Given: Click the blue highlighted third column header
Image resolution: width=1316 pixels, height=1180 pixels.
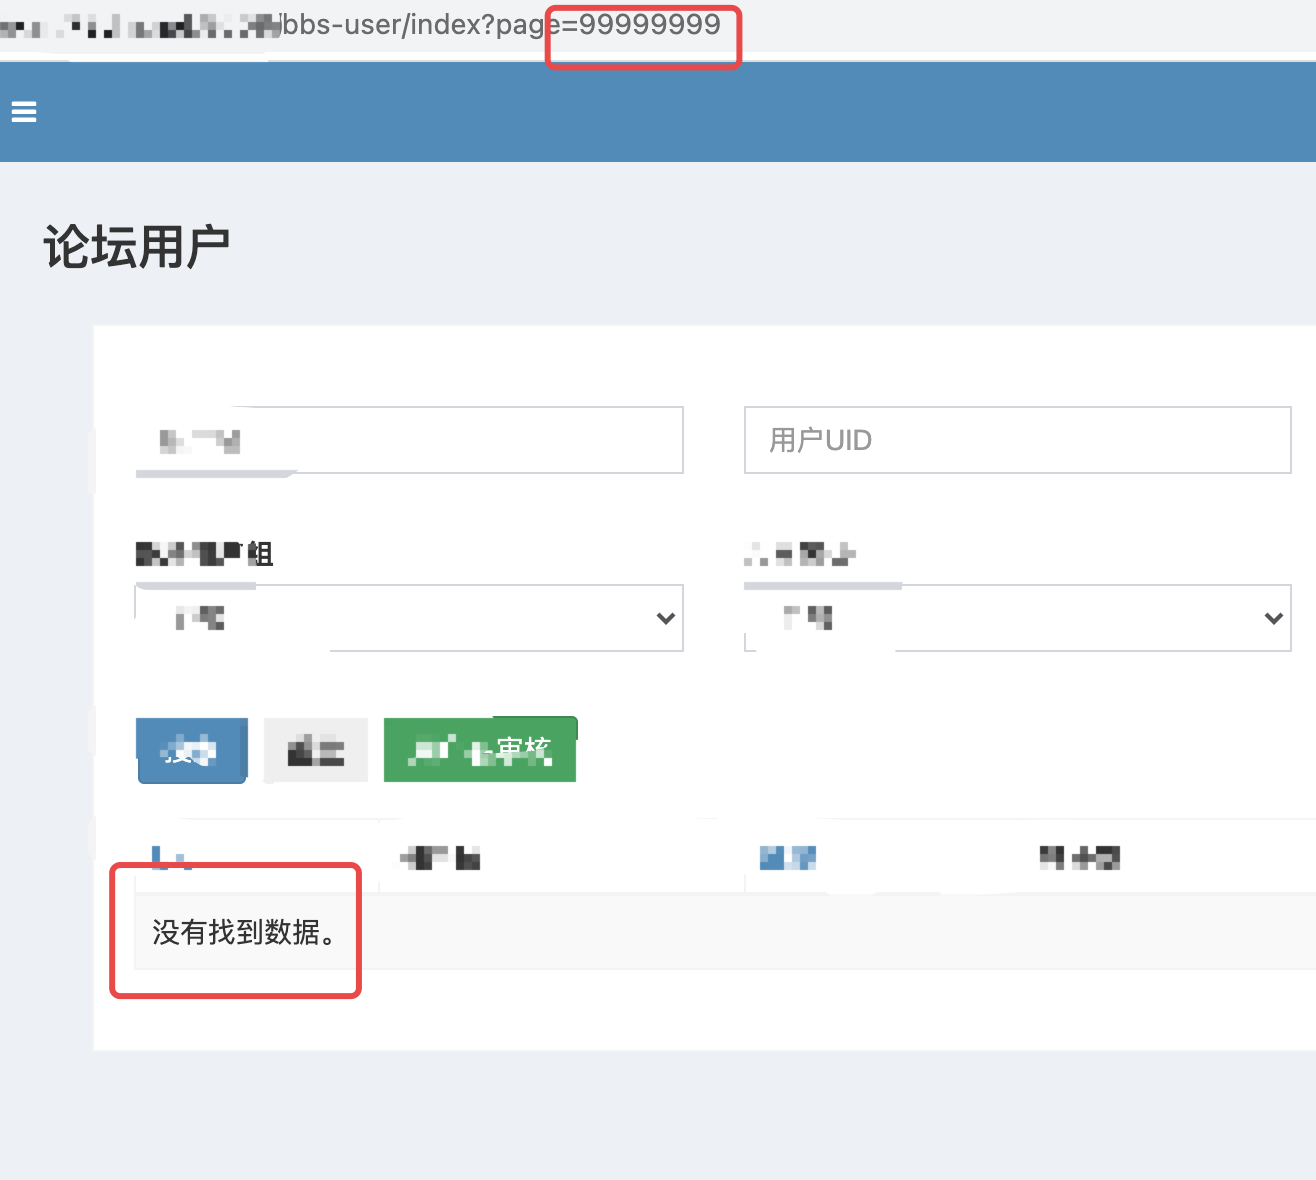Looking at the screenshot, I should tap(787, 857).
